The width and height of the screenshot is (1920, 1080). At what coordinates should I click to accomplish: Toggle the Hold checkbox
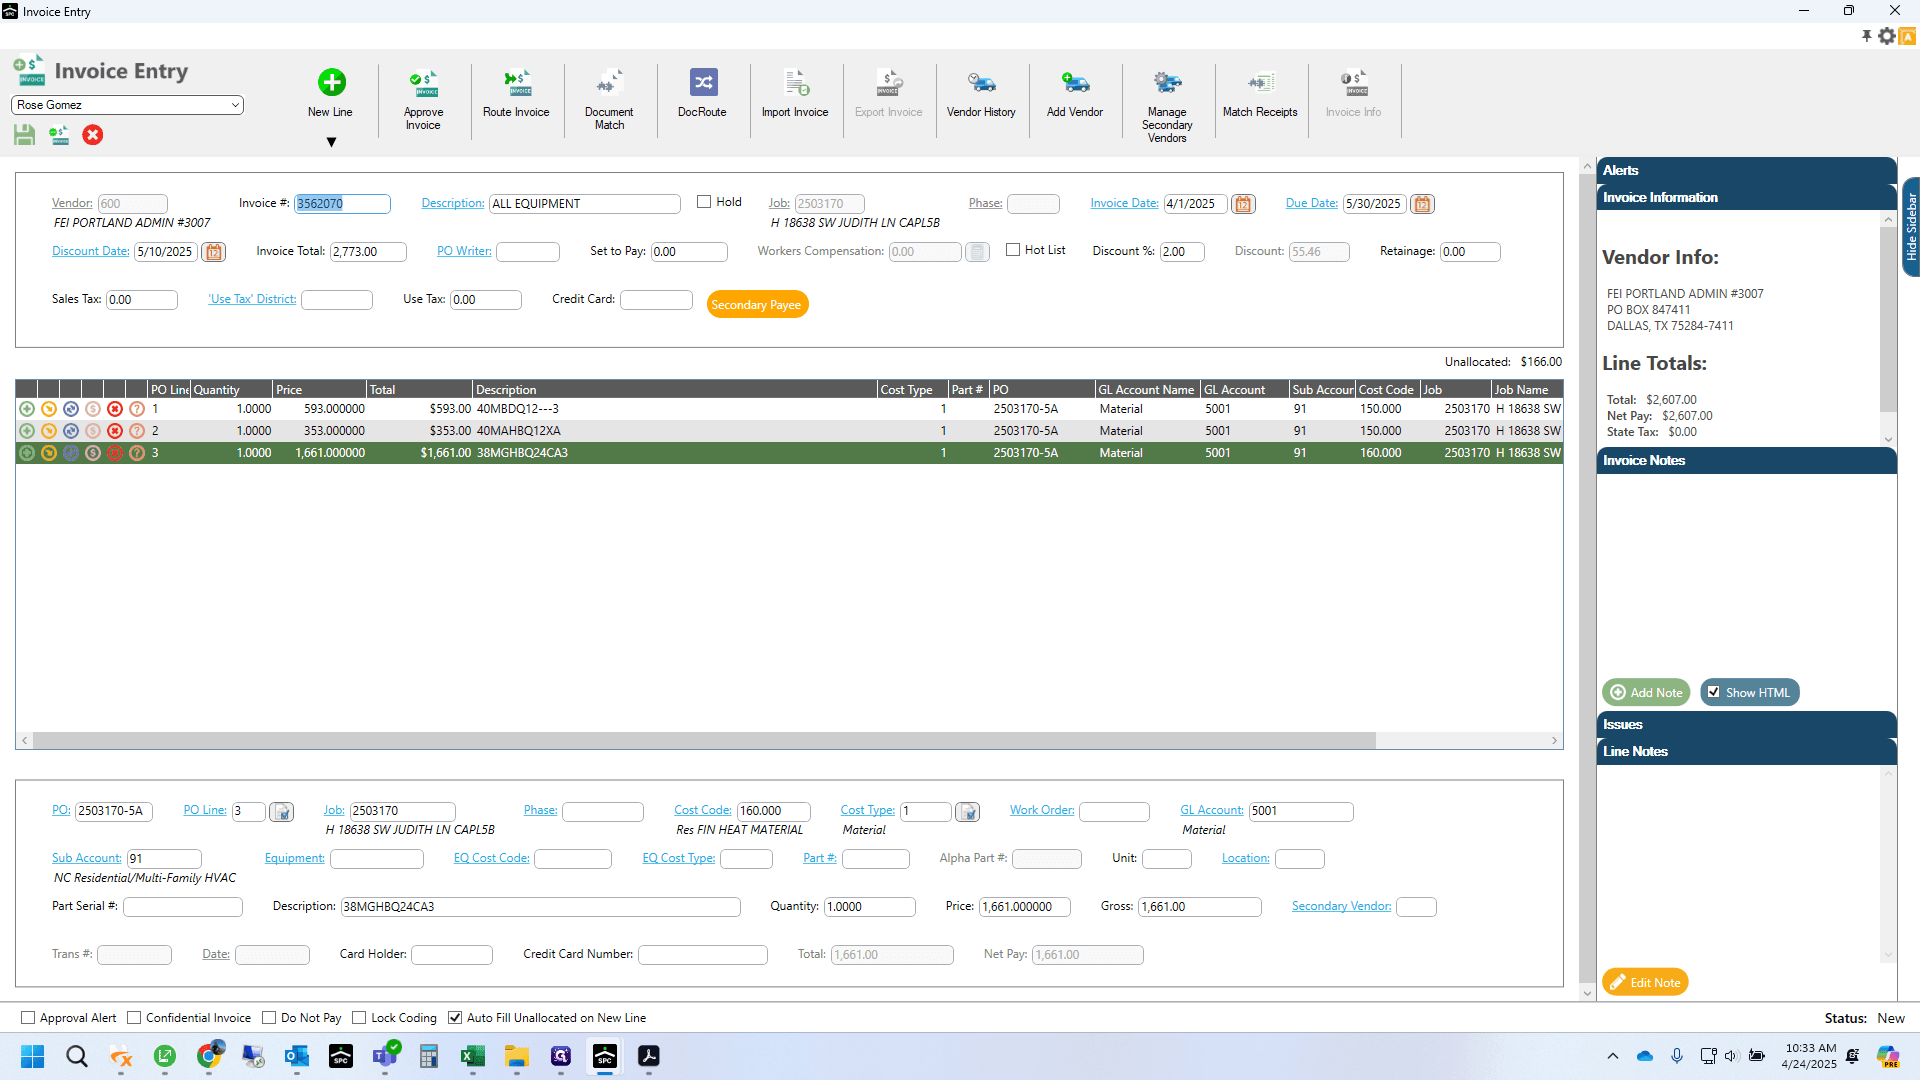(704, 202)
